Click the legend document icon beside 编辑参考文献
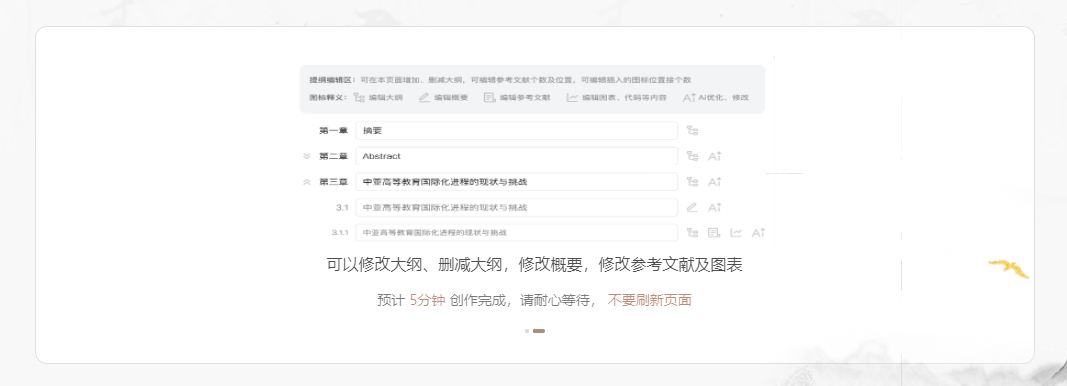 (489, 97)
